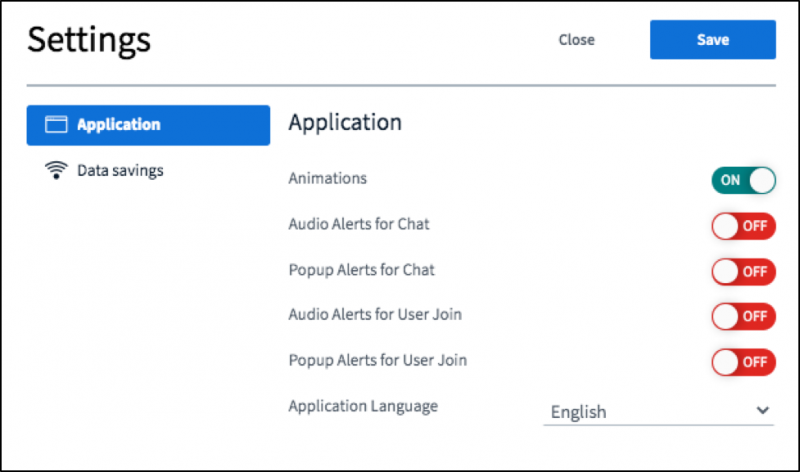Click the Audio Alerts for Chat label
Screen dimensions: 800x472
tap(359, 224)
